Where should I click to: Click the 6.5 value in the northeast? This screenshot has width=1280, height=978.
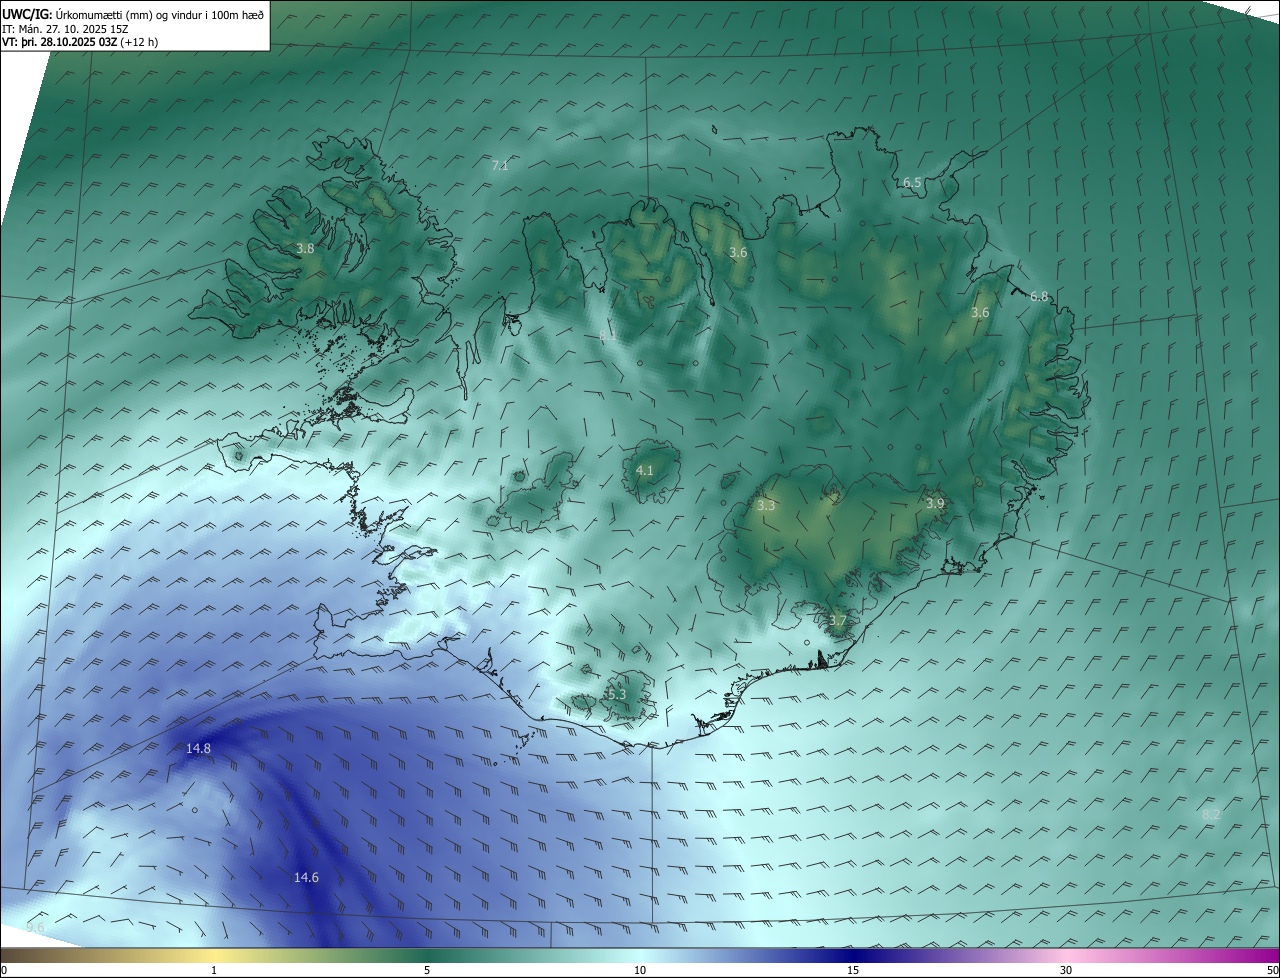pyautogui.click(x=911, y=182)
